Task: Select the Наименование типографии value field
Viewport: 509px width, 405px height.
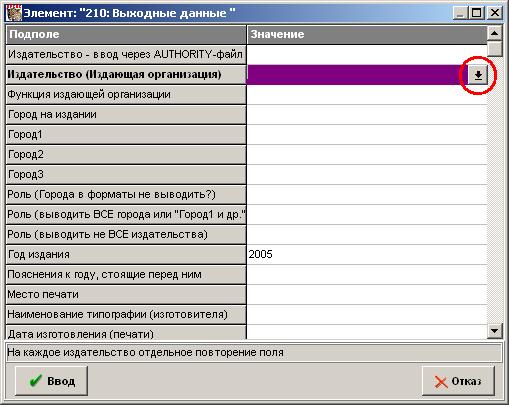Action: click(x=367, y=314)
